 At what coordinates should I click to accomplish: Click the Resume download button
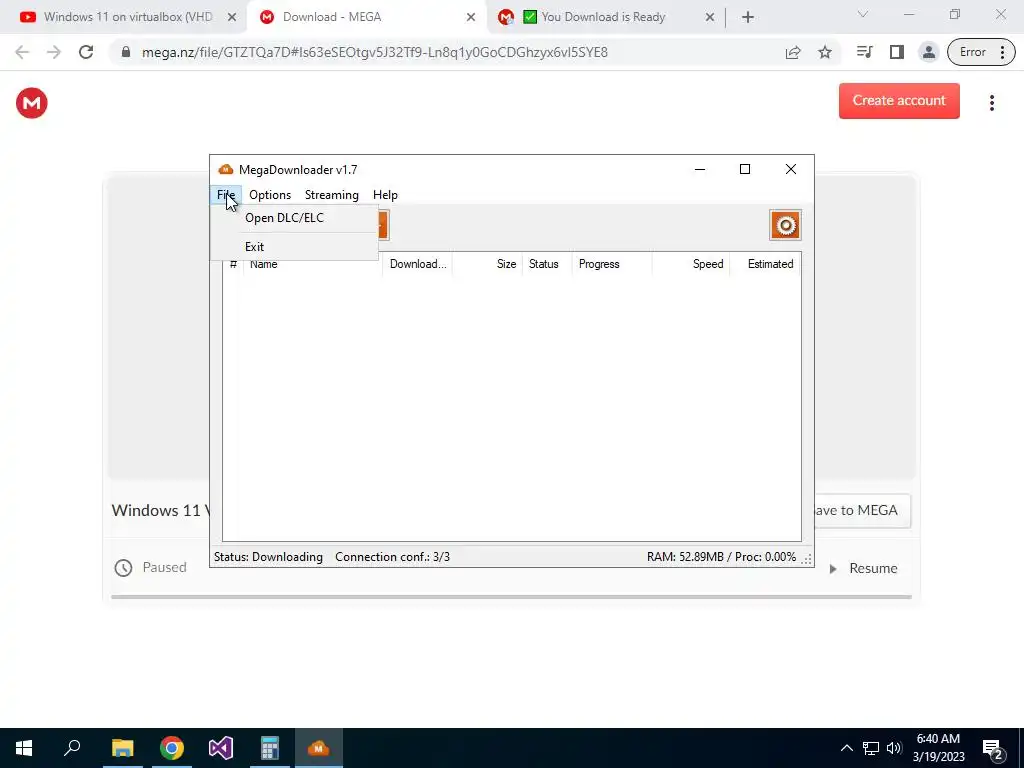pyautogui.click(x=863, y=568)
